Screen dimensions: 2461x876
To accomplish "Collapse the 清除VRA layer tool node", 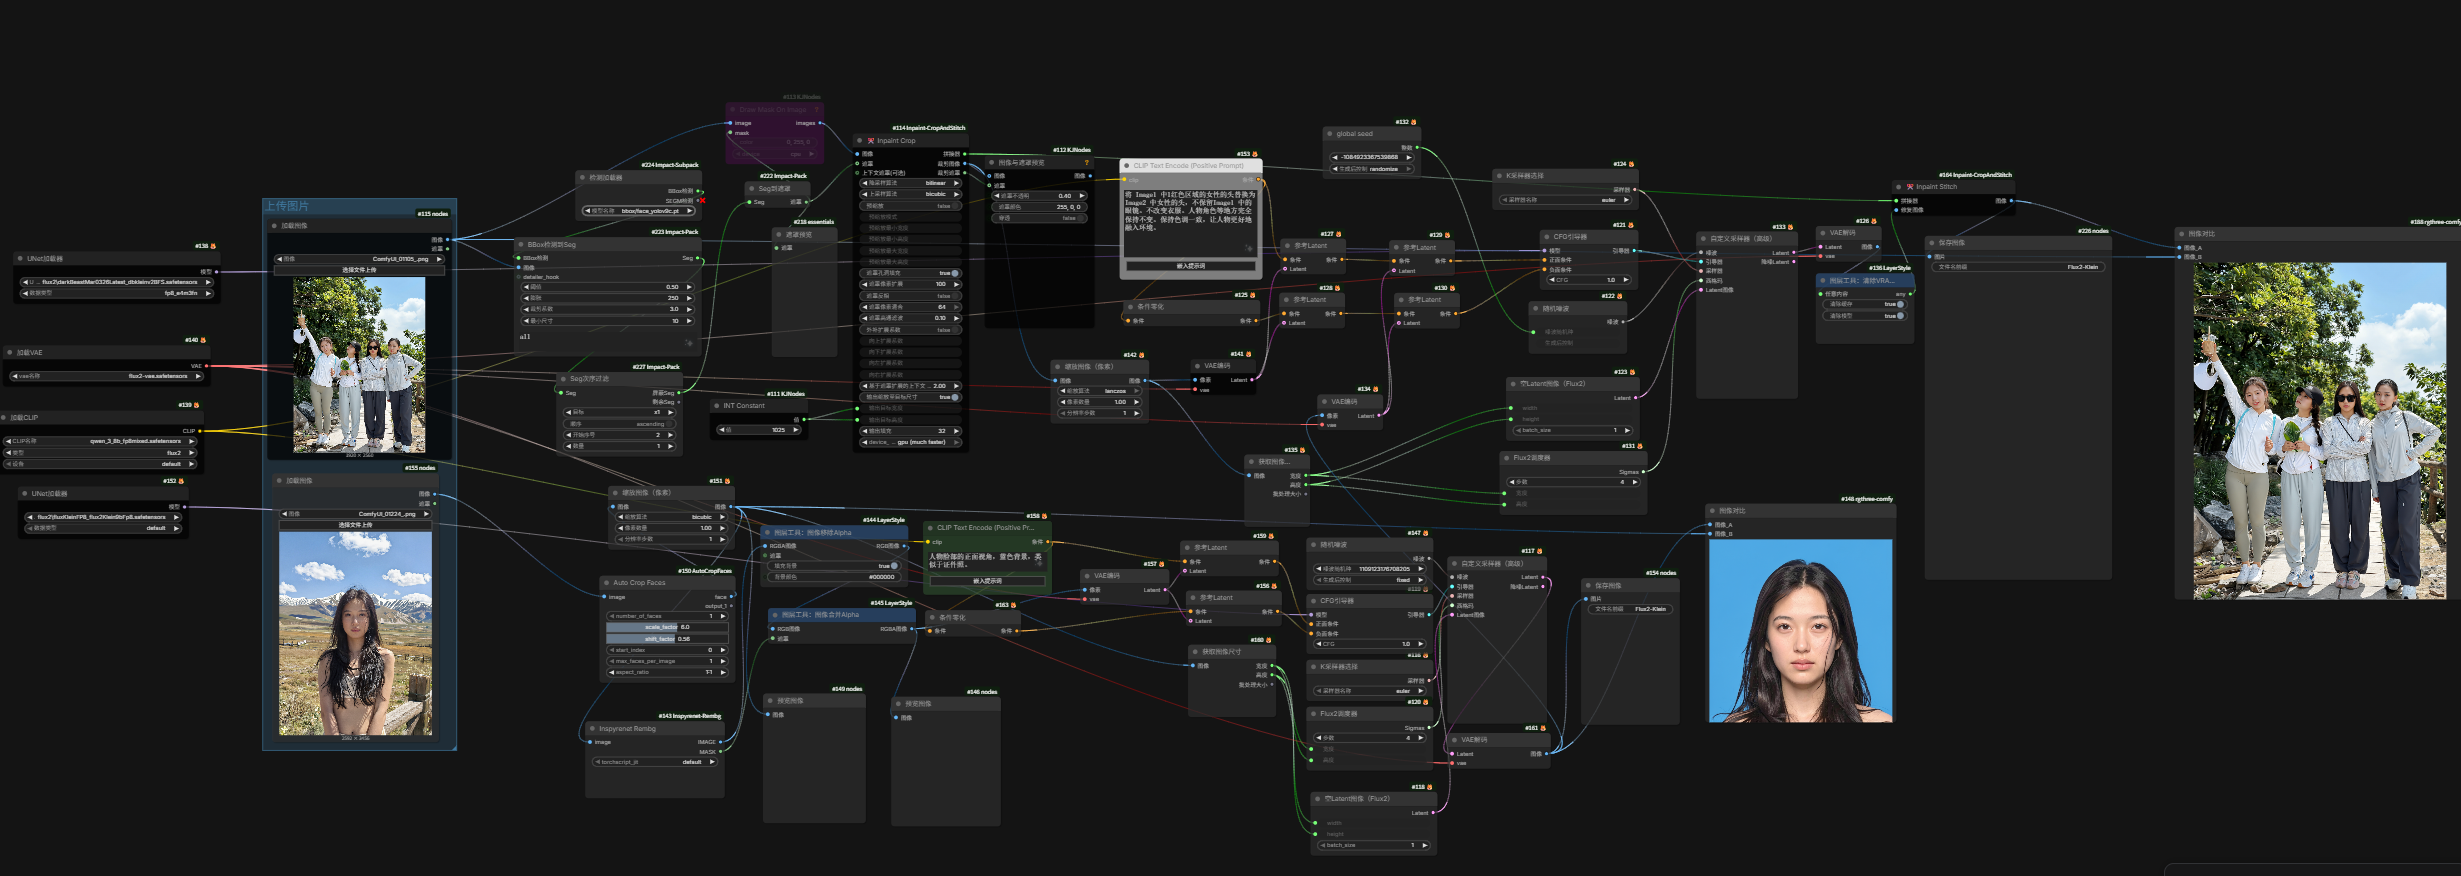I will tap(1823, 281).
